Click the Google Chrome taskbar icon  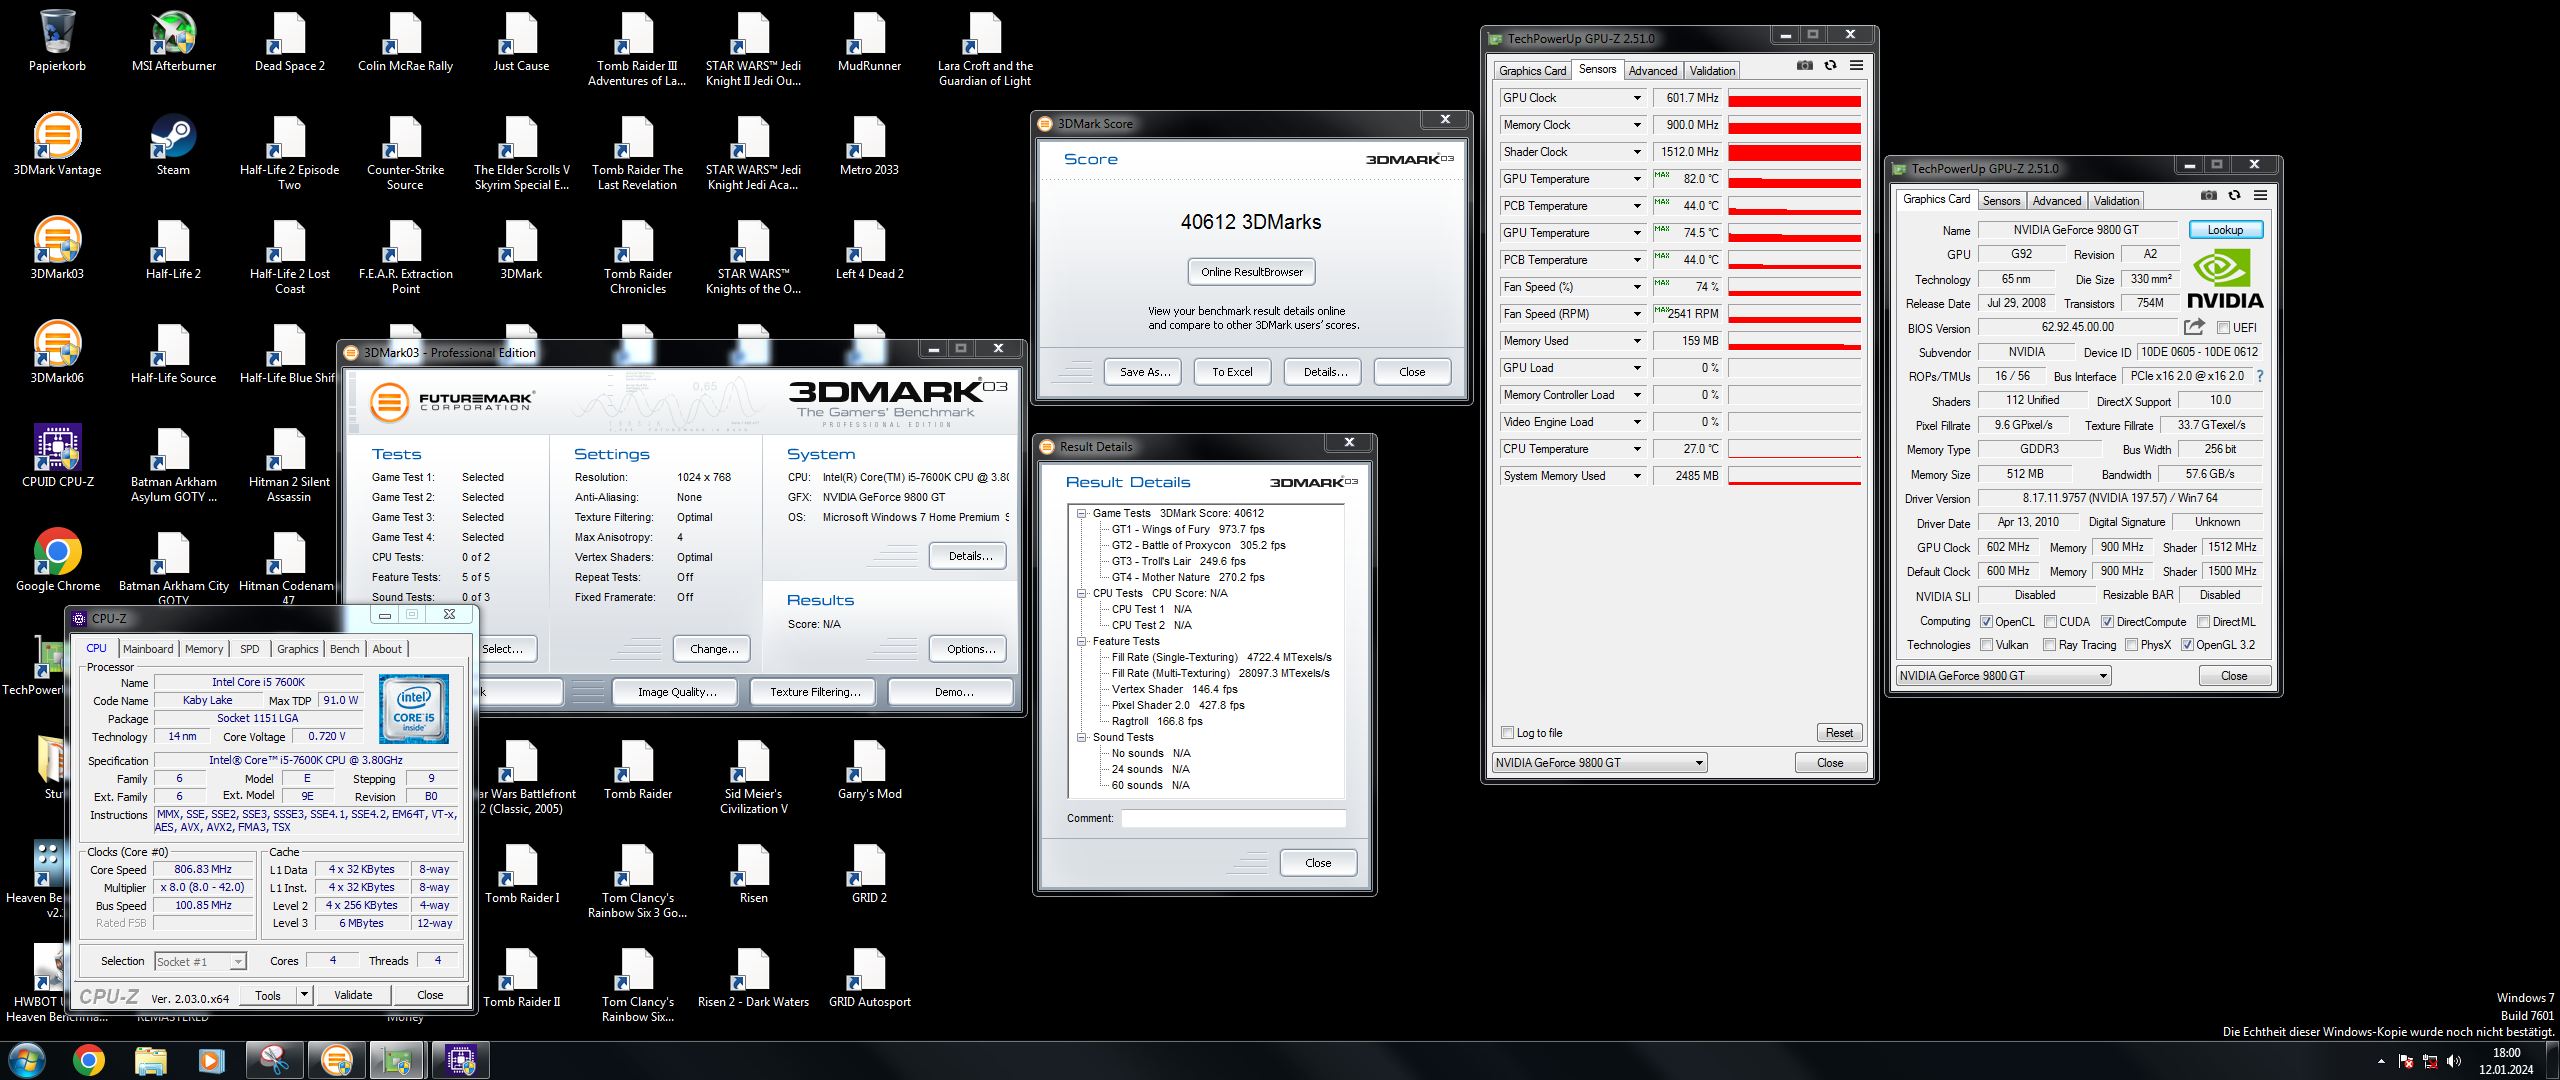pos(88,1060)
